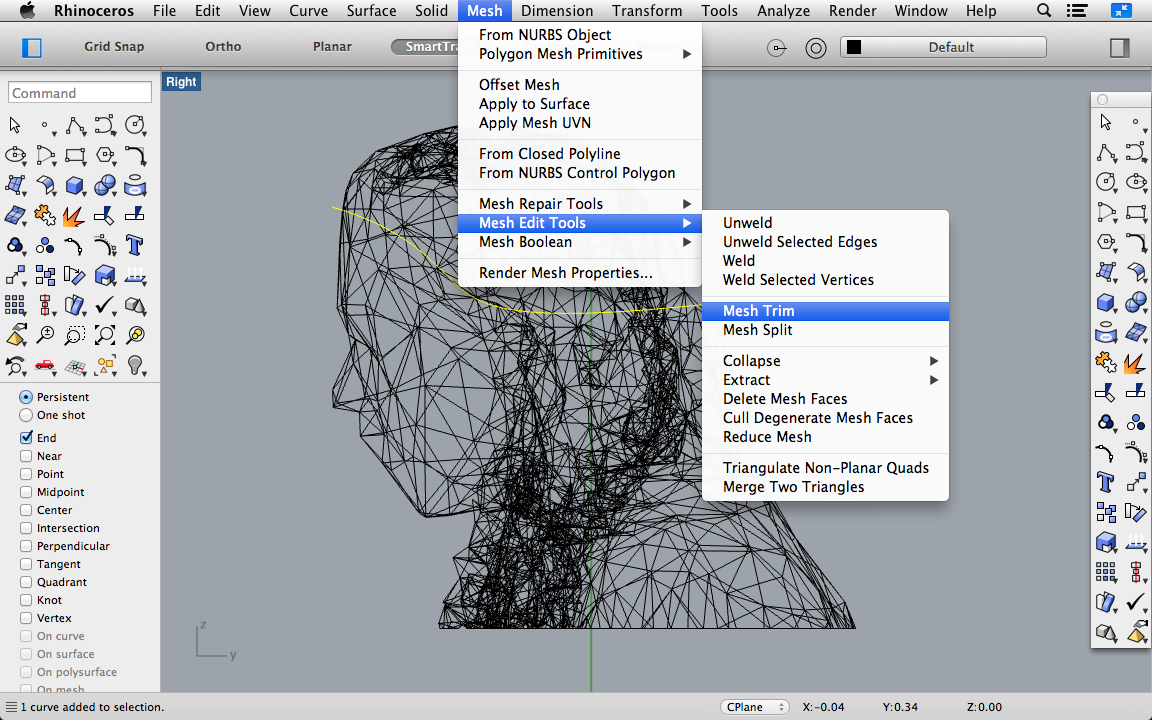1152x720 pixels.
Task: Enable the Near object snap
Action: (x=26, y=456)
